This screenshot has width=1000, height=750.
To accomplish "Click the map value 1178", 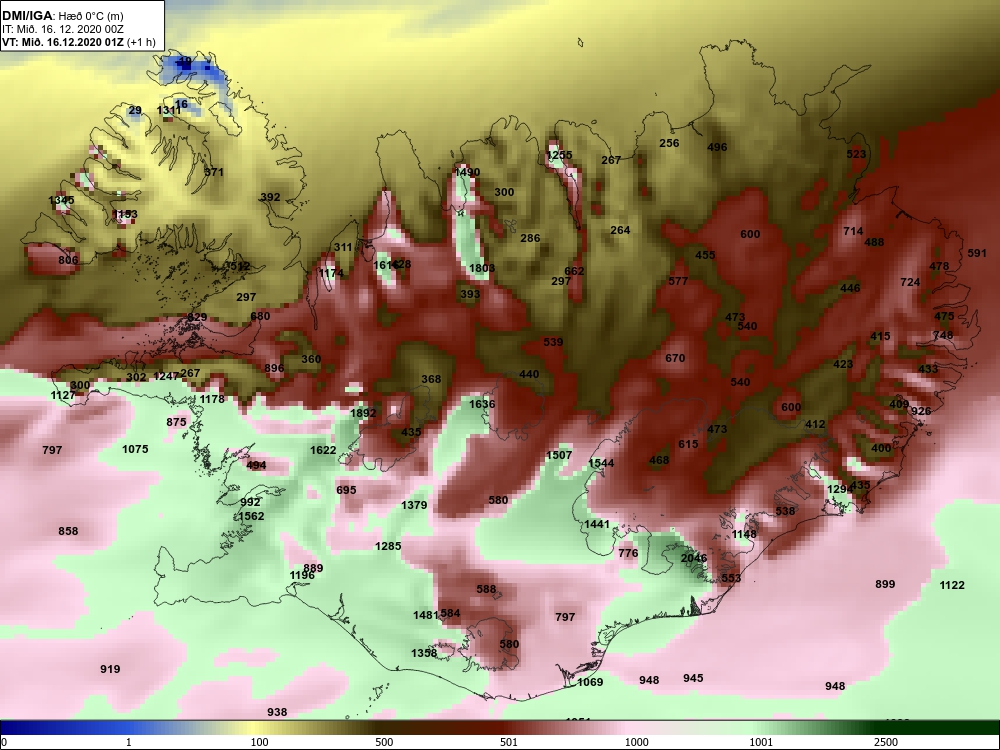I will pyautogui.click(x=212, y=399).
